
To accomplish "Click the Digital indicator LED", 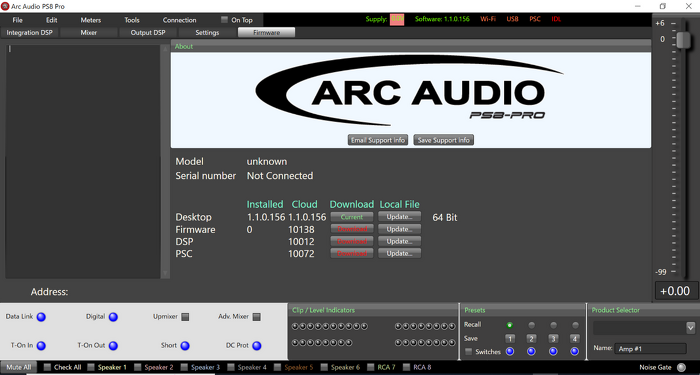I will [x=113, y=317].
